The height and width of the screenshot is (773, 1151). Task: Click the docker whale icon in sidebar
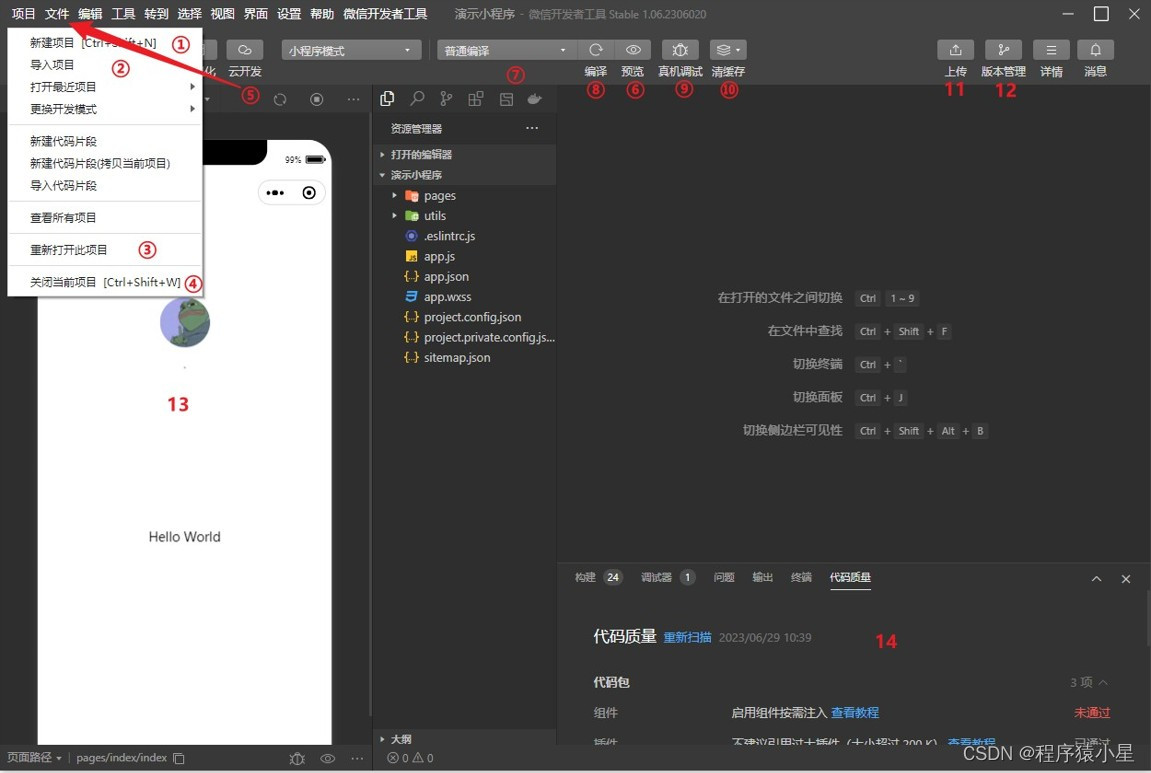(x=534, y=99)
